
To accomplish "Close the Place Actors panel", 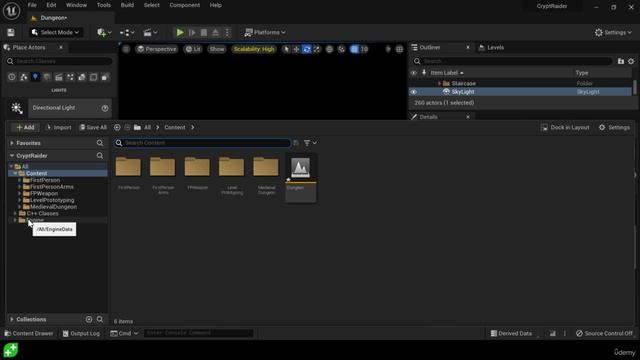I will [x=61, y=47].
